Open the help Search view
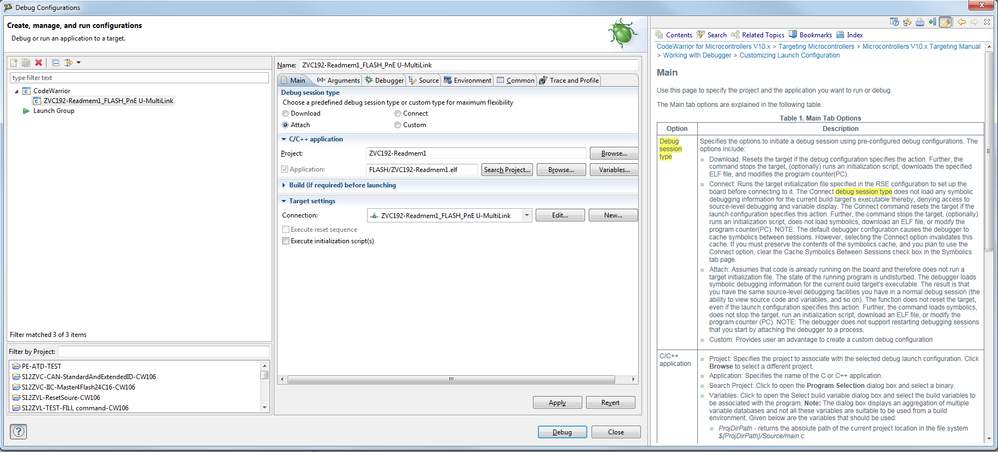 click(x=712, y=35)
